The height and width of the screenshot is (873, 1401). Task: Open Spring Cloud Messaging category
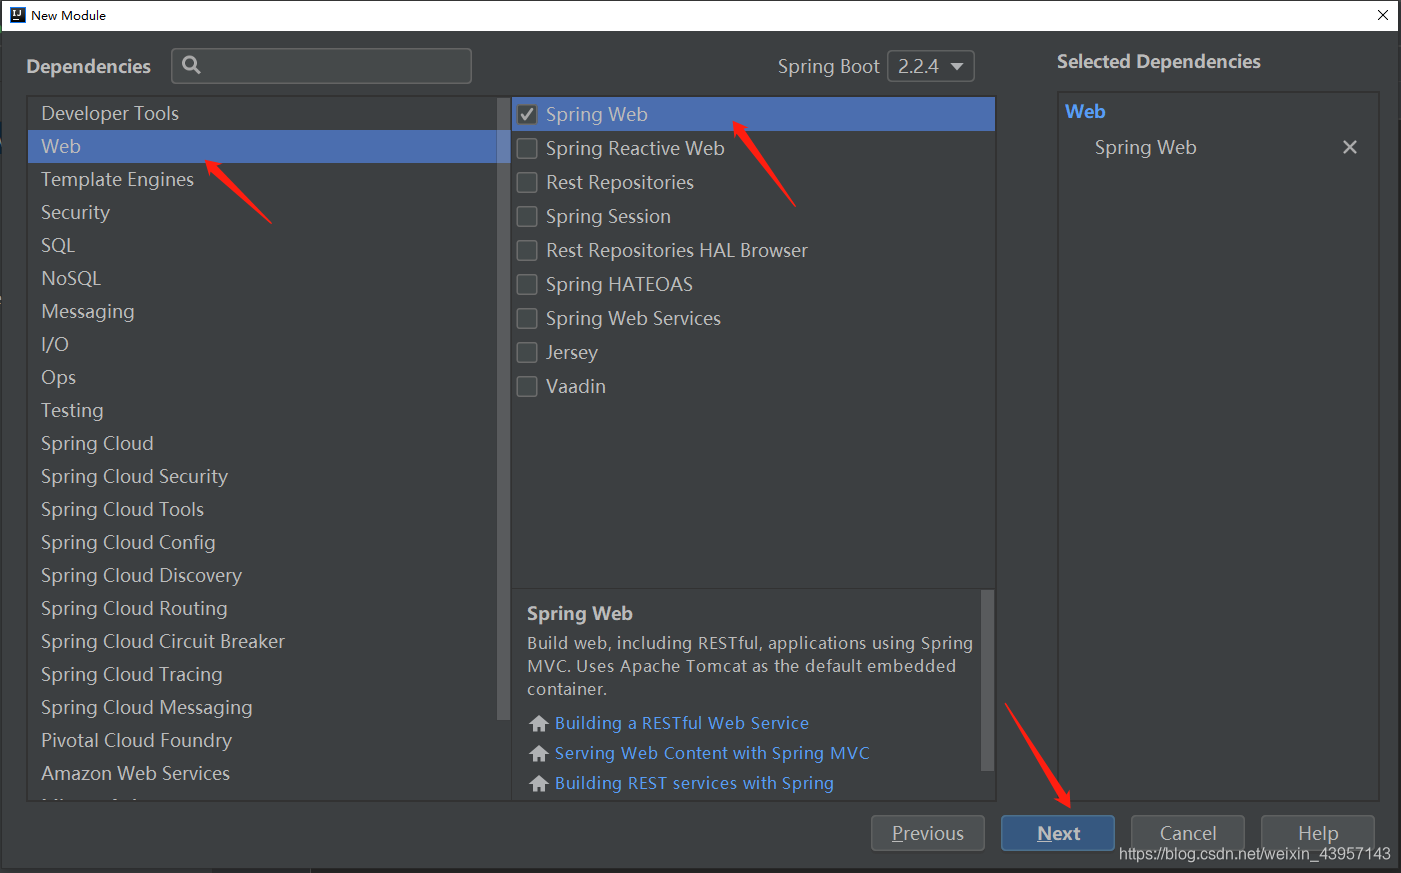click(x=262, y=707)
